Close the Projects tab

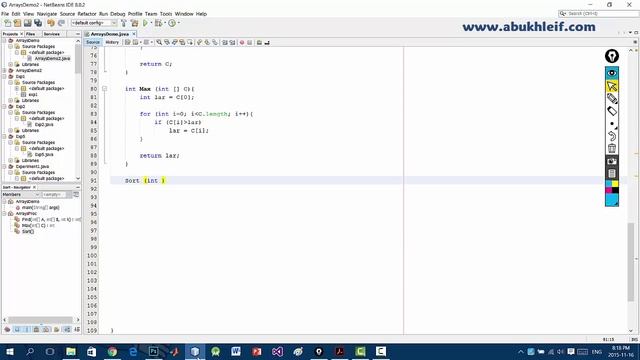point(22,34)
